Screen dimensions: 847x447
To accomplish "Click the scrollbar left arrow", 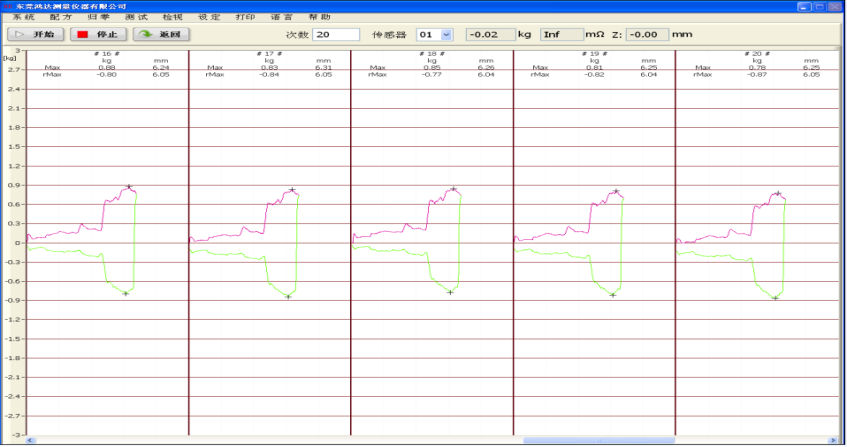I will point(28,440).
